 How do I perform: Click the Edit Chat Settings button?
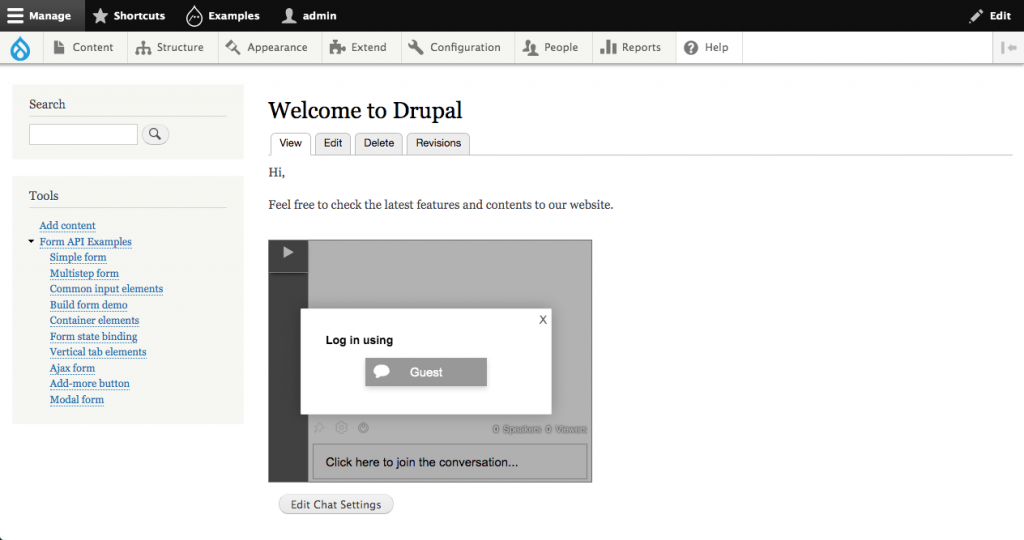[336, 505]
